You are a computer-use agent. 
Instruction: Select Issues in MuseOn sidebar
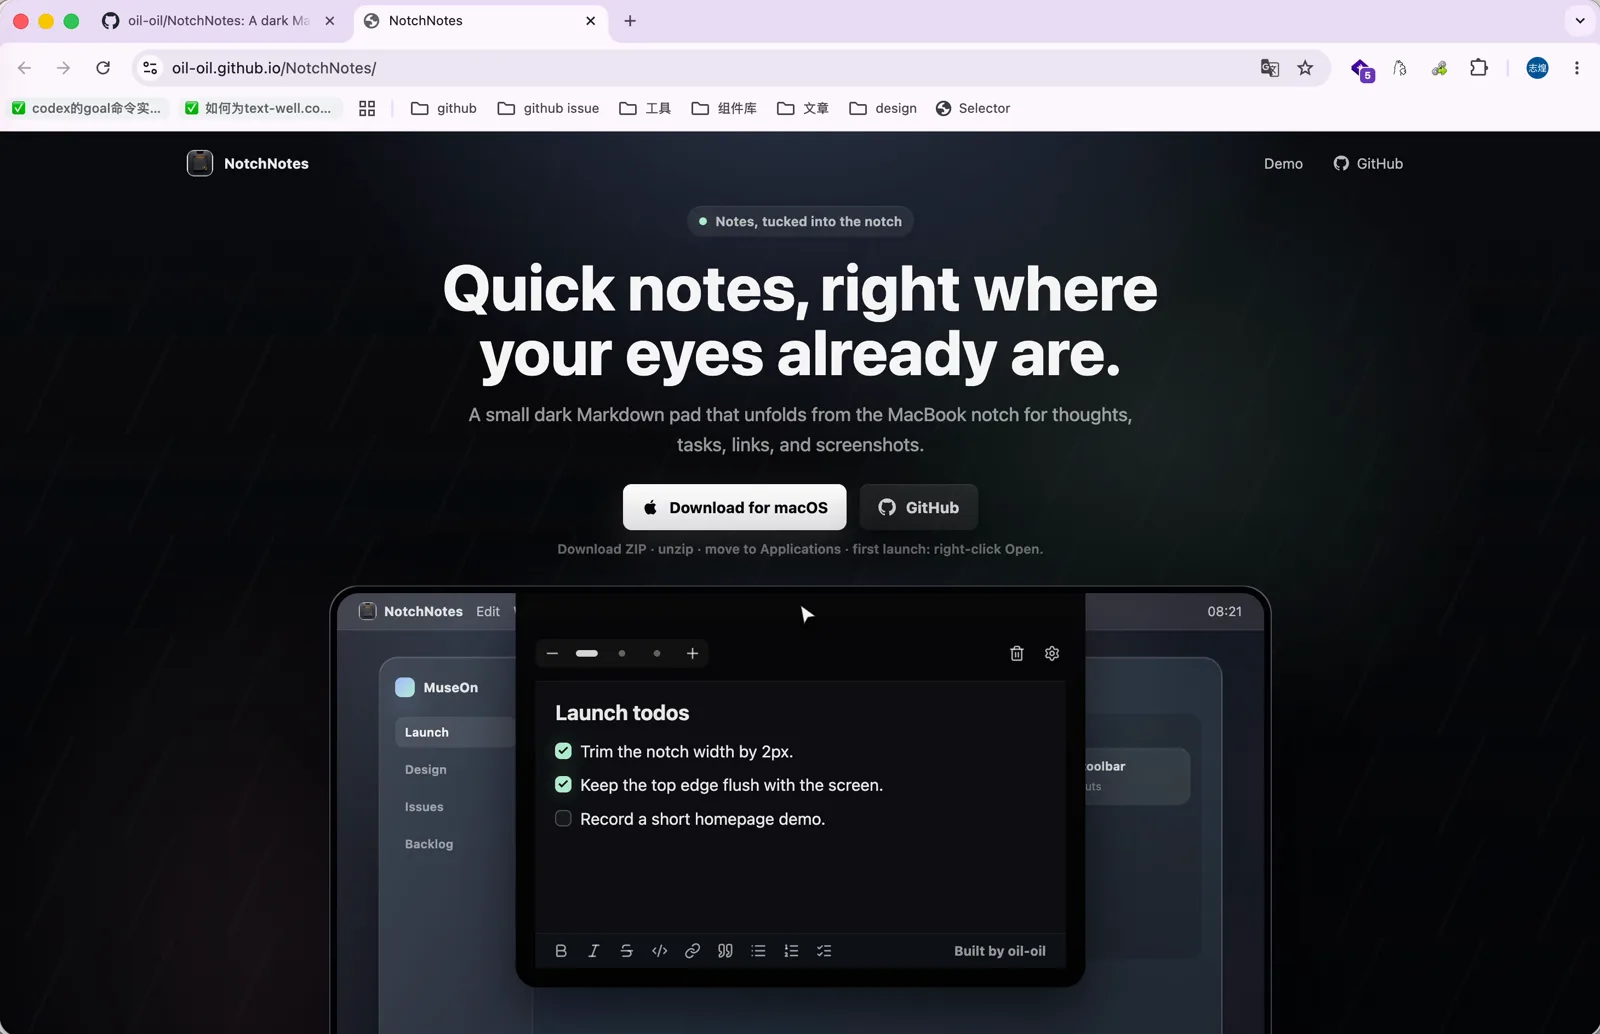[424, 807]
